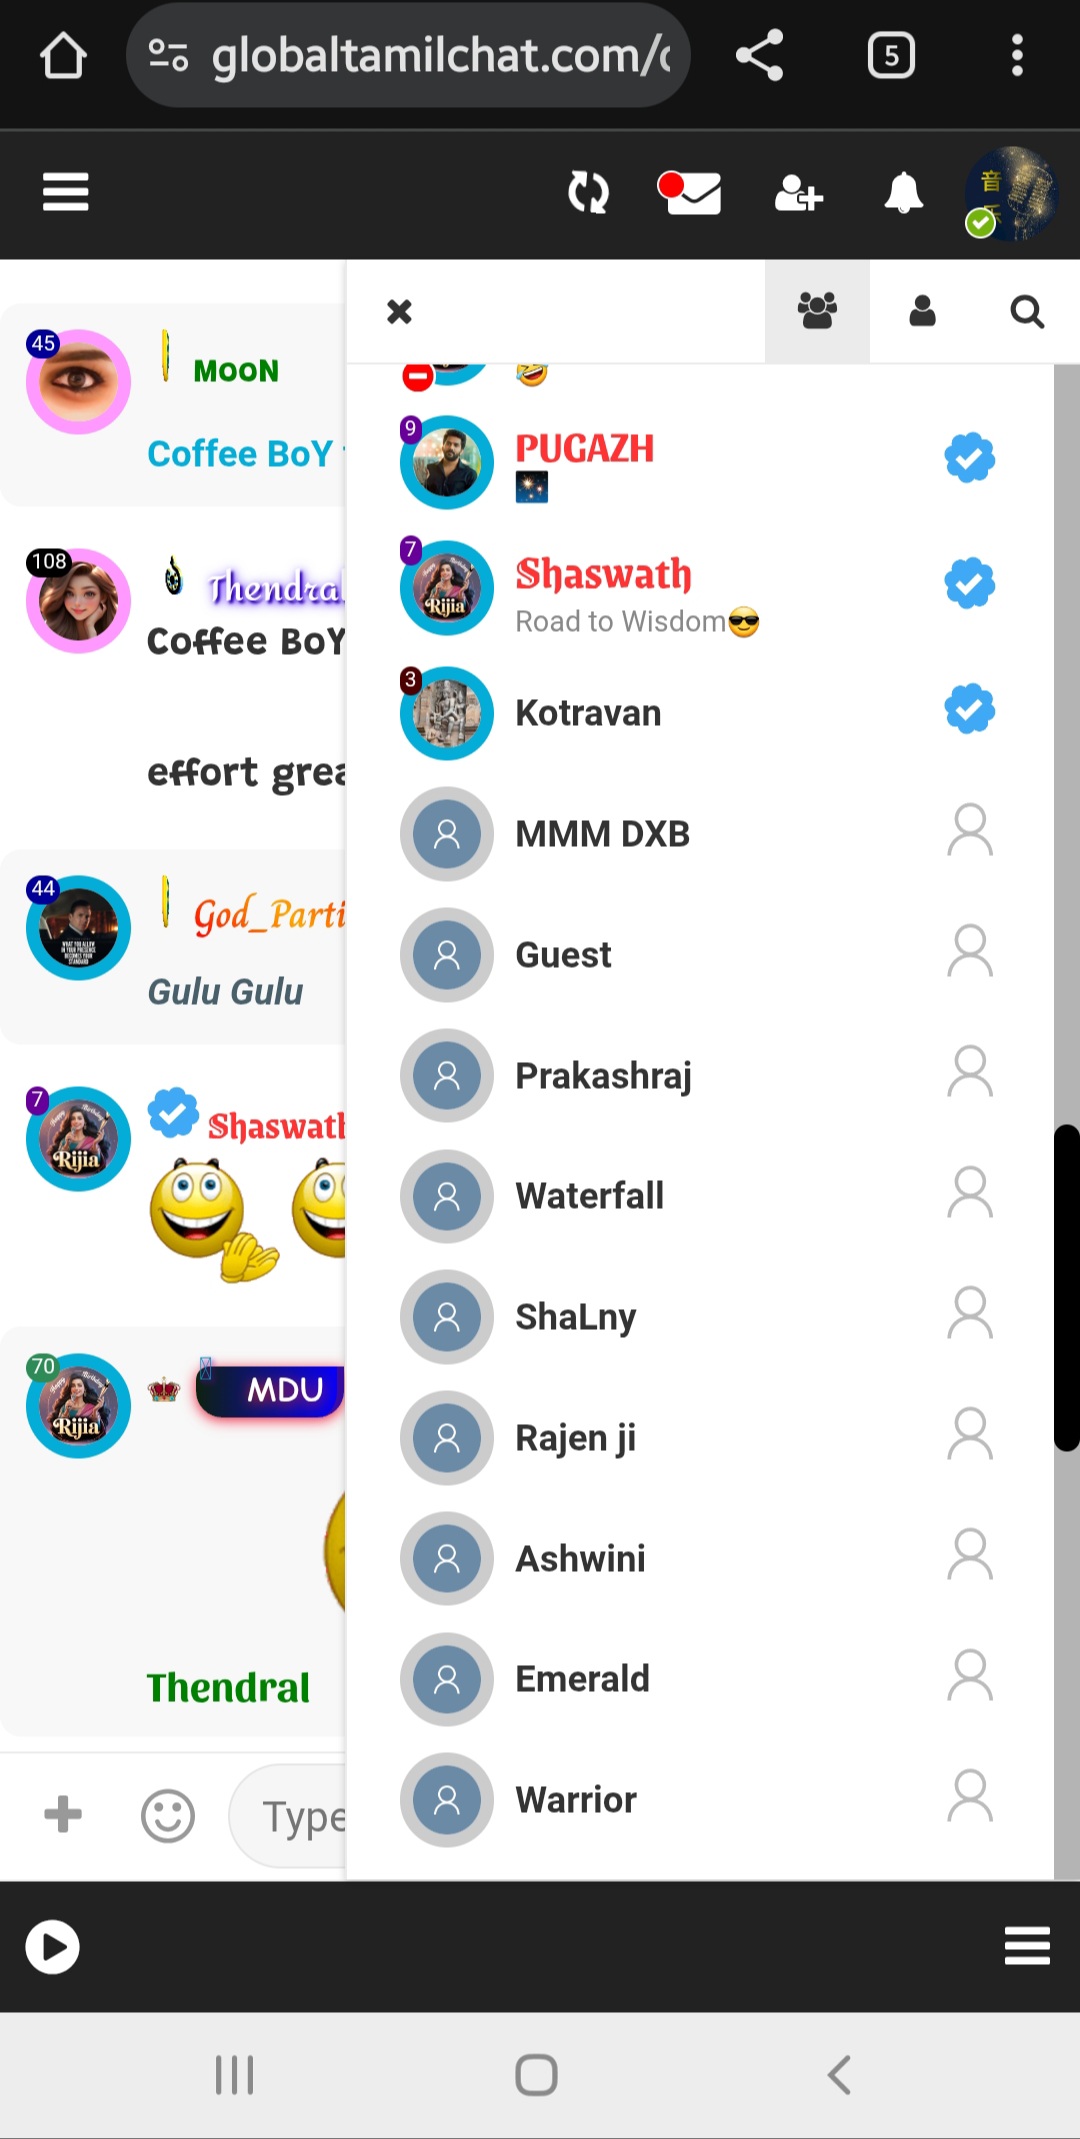Switch to the group users list tab
Viewport: 1080px width, 2139px height.
coord(817,311)
